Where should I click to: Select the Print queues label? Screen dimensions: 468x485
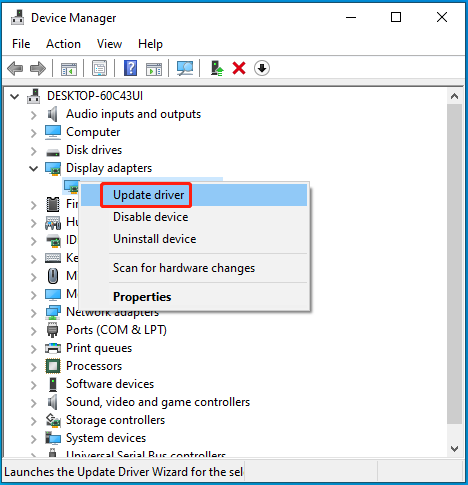point(99,348)
